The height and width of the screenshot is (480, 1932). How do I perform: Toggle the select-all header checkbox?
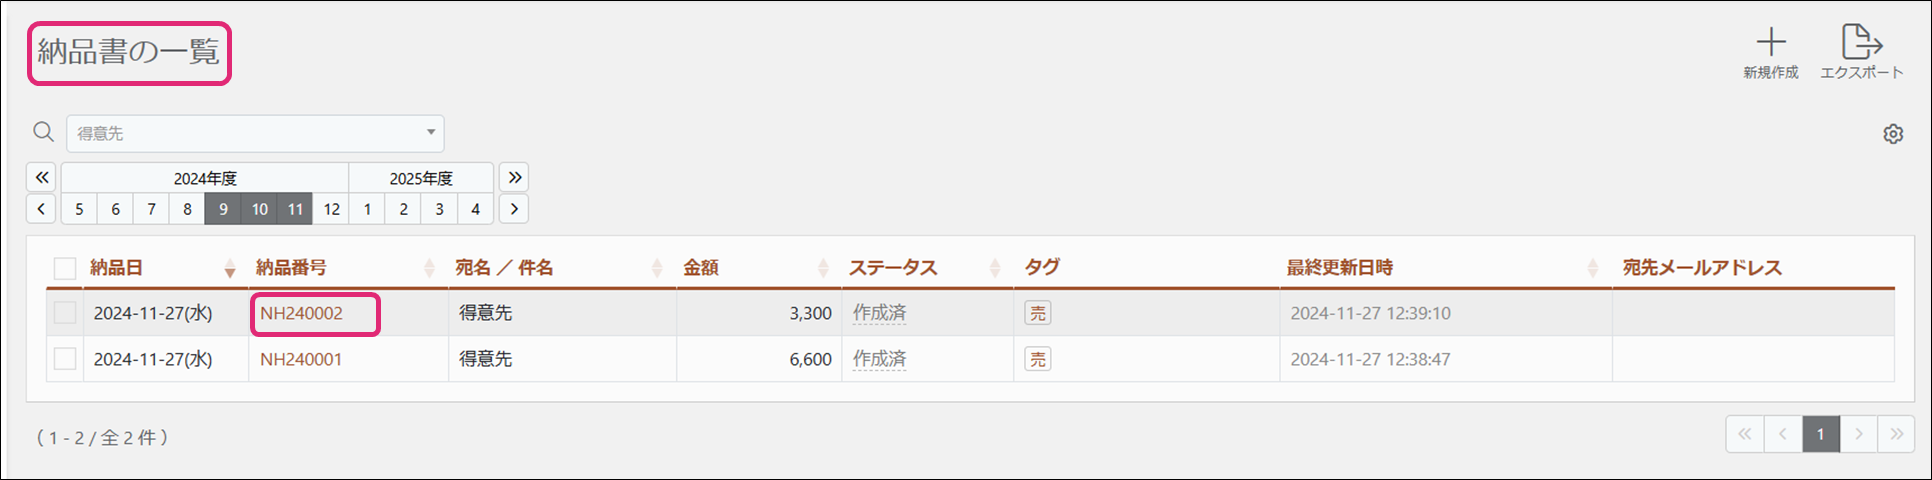tap(65, 268)
